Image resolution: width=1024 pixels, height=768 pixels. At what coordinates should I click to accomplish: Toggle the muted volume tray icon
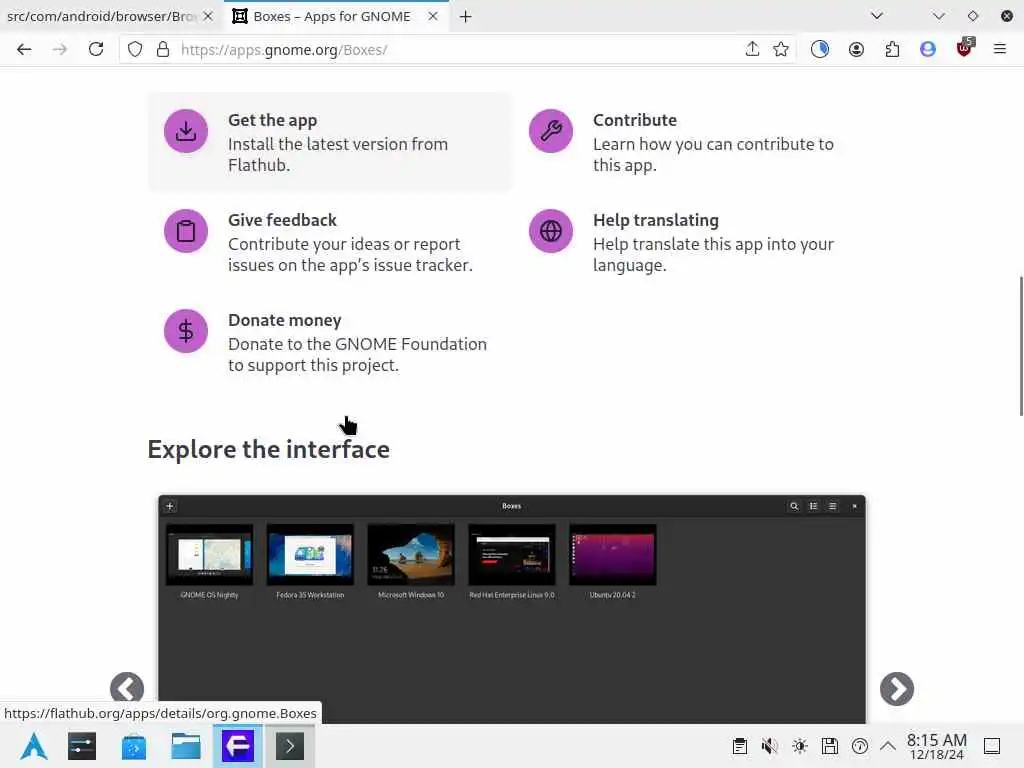pyautogui.click(x=769, y=746)
